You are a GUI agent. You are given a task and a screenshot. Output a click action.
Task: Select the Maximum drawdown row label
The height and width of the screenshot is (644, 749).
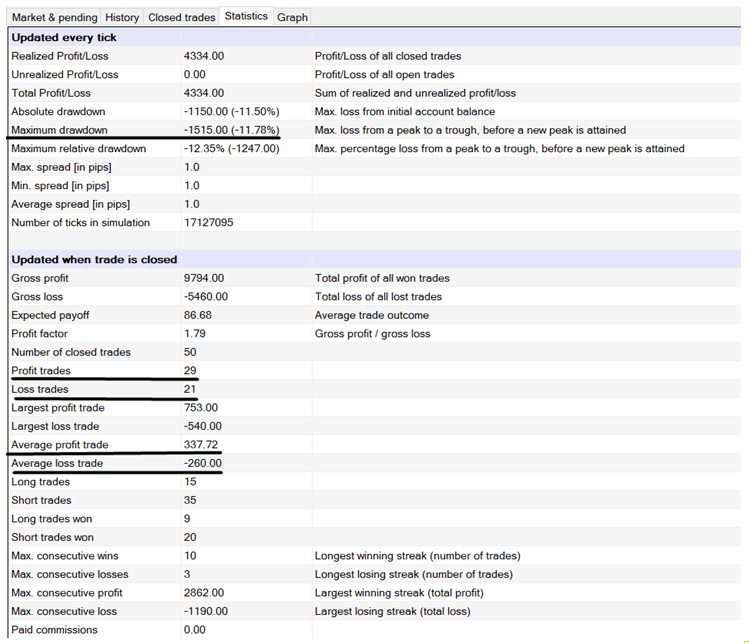click(59, 130)
